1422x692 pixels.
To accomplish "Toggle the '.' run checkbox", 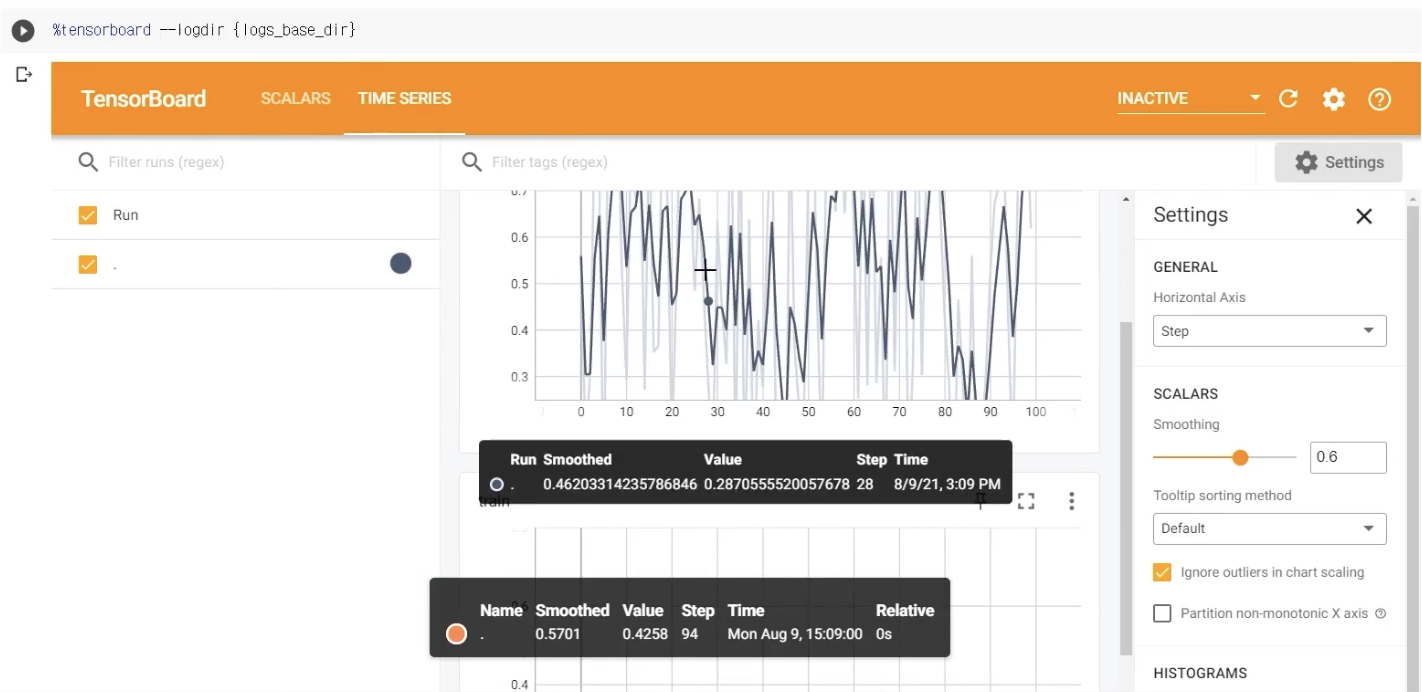I will (x=88, y=264).
